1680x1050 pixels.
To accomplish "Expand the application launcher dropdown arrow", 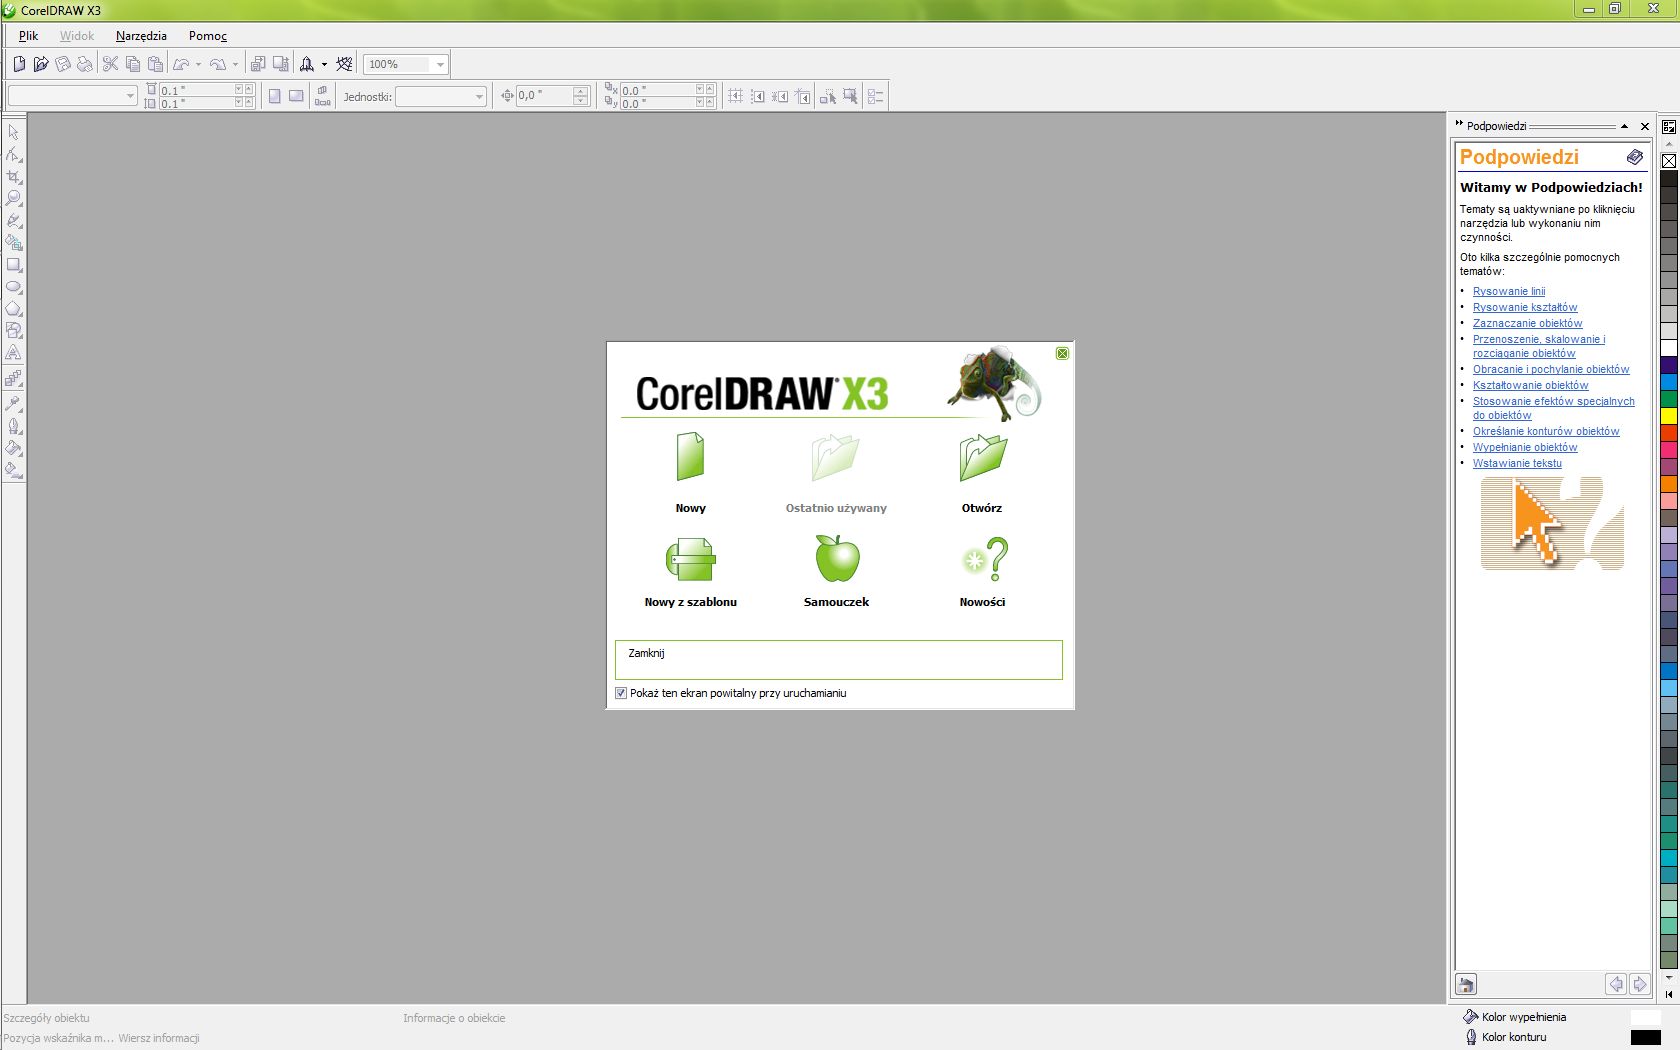I will (x=324, y=64).
